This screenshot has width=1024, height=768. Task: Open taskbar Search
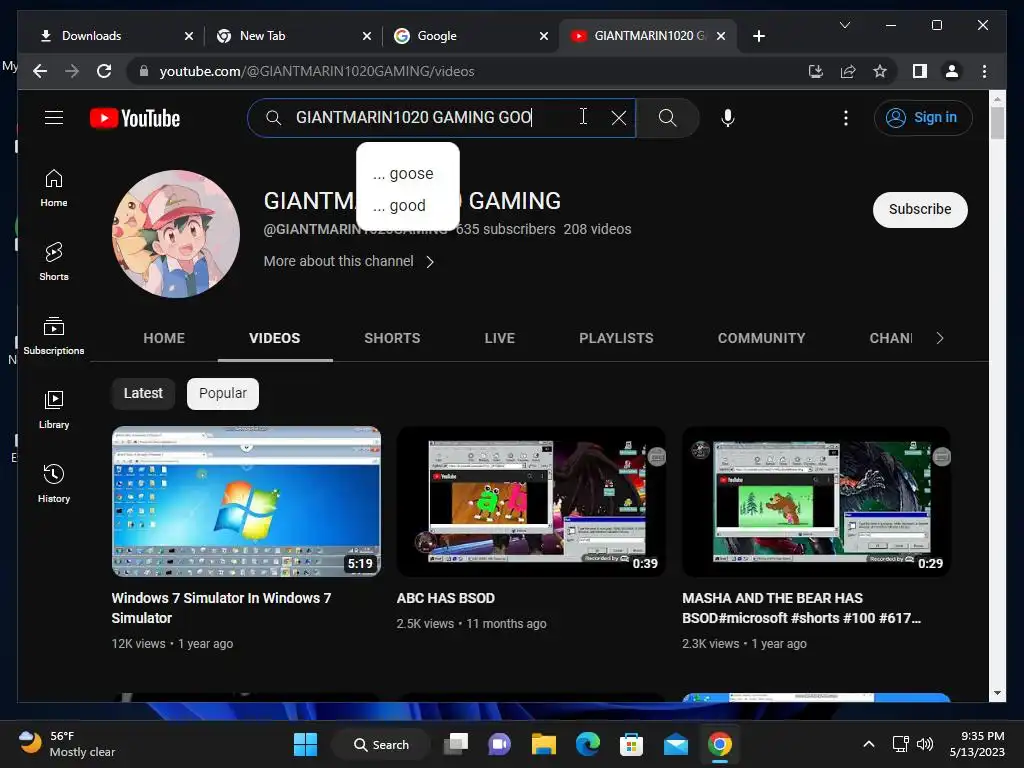click(x=381, y=744)
